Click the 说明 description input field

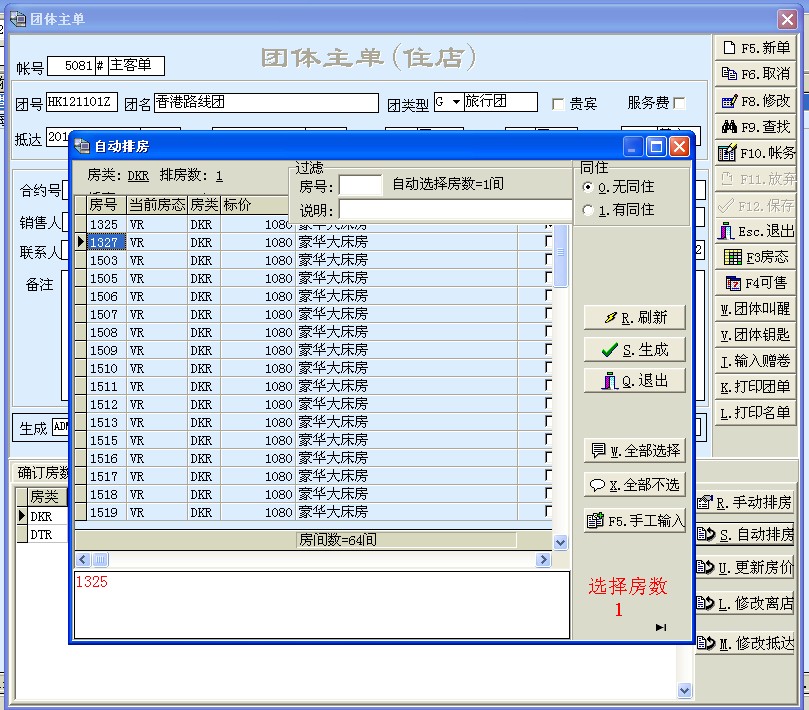click(455, 210)
